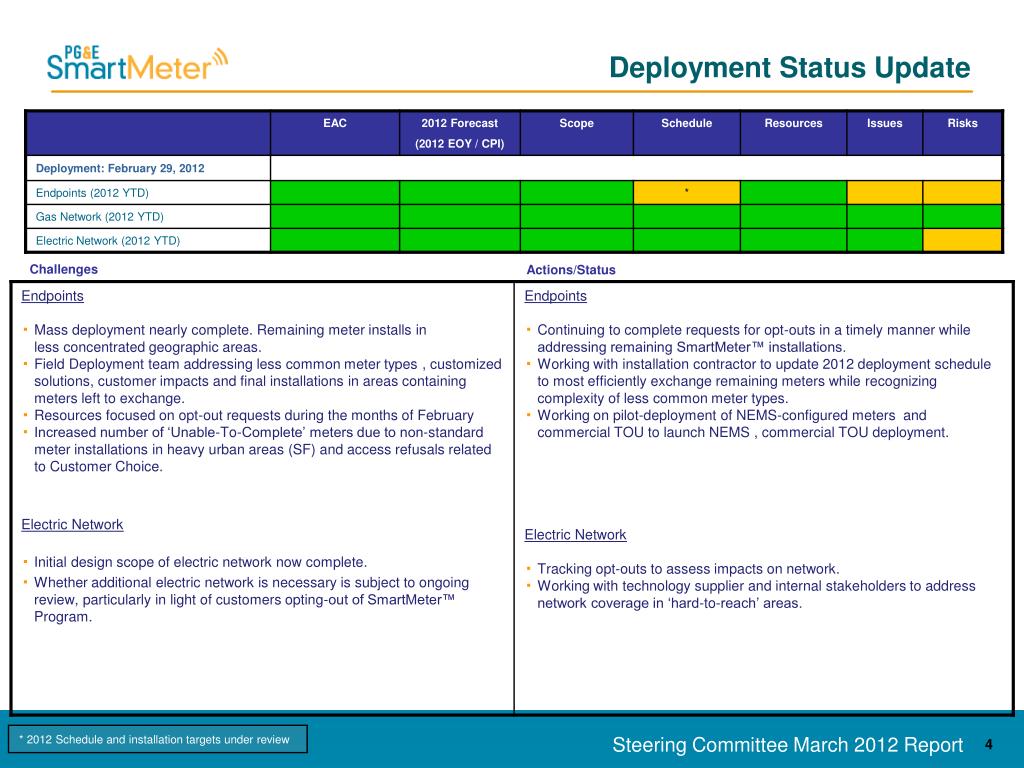1024x768 pixels.
Task: Click the green Electric Network EAC cell
Action: coord(335,240)
